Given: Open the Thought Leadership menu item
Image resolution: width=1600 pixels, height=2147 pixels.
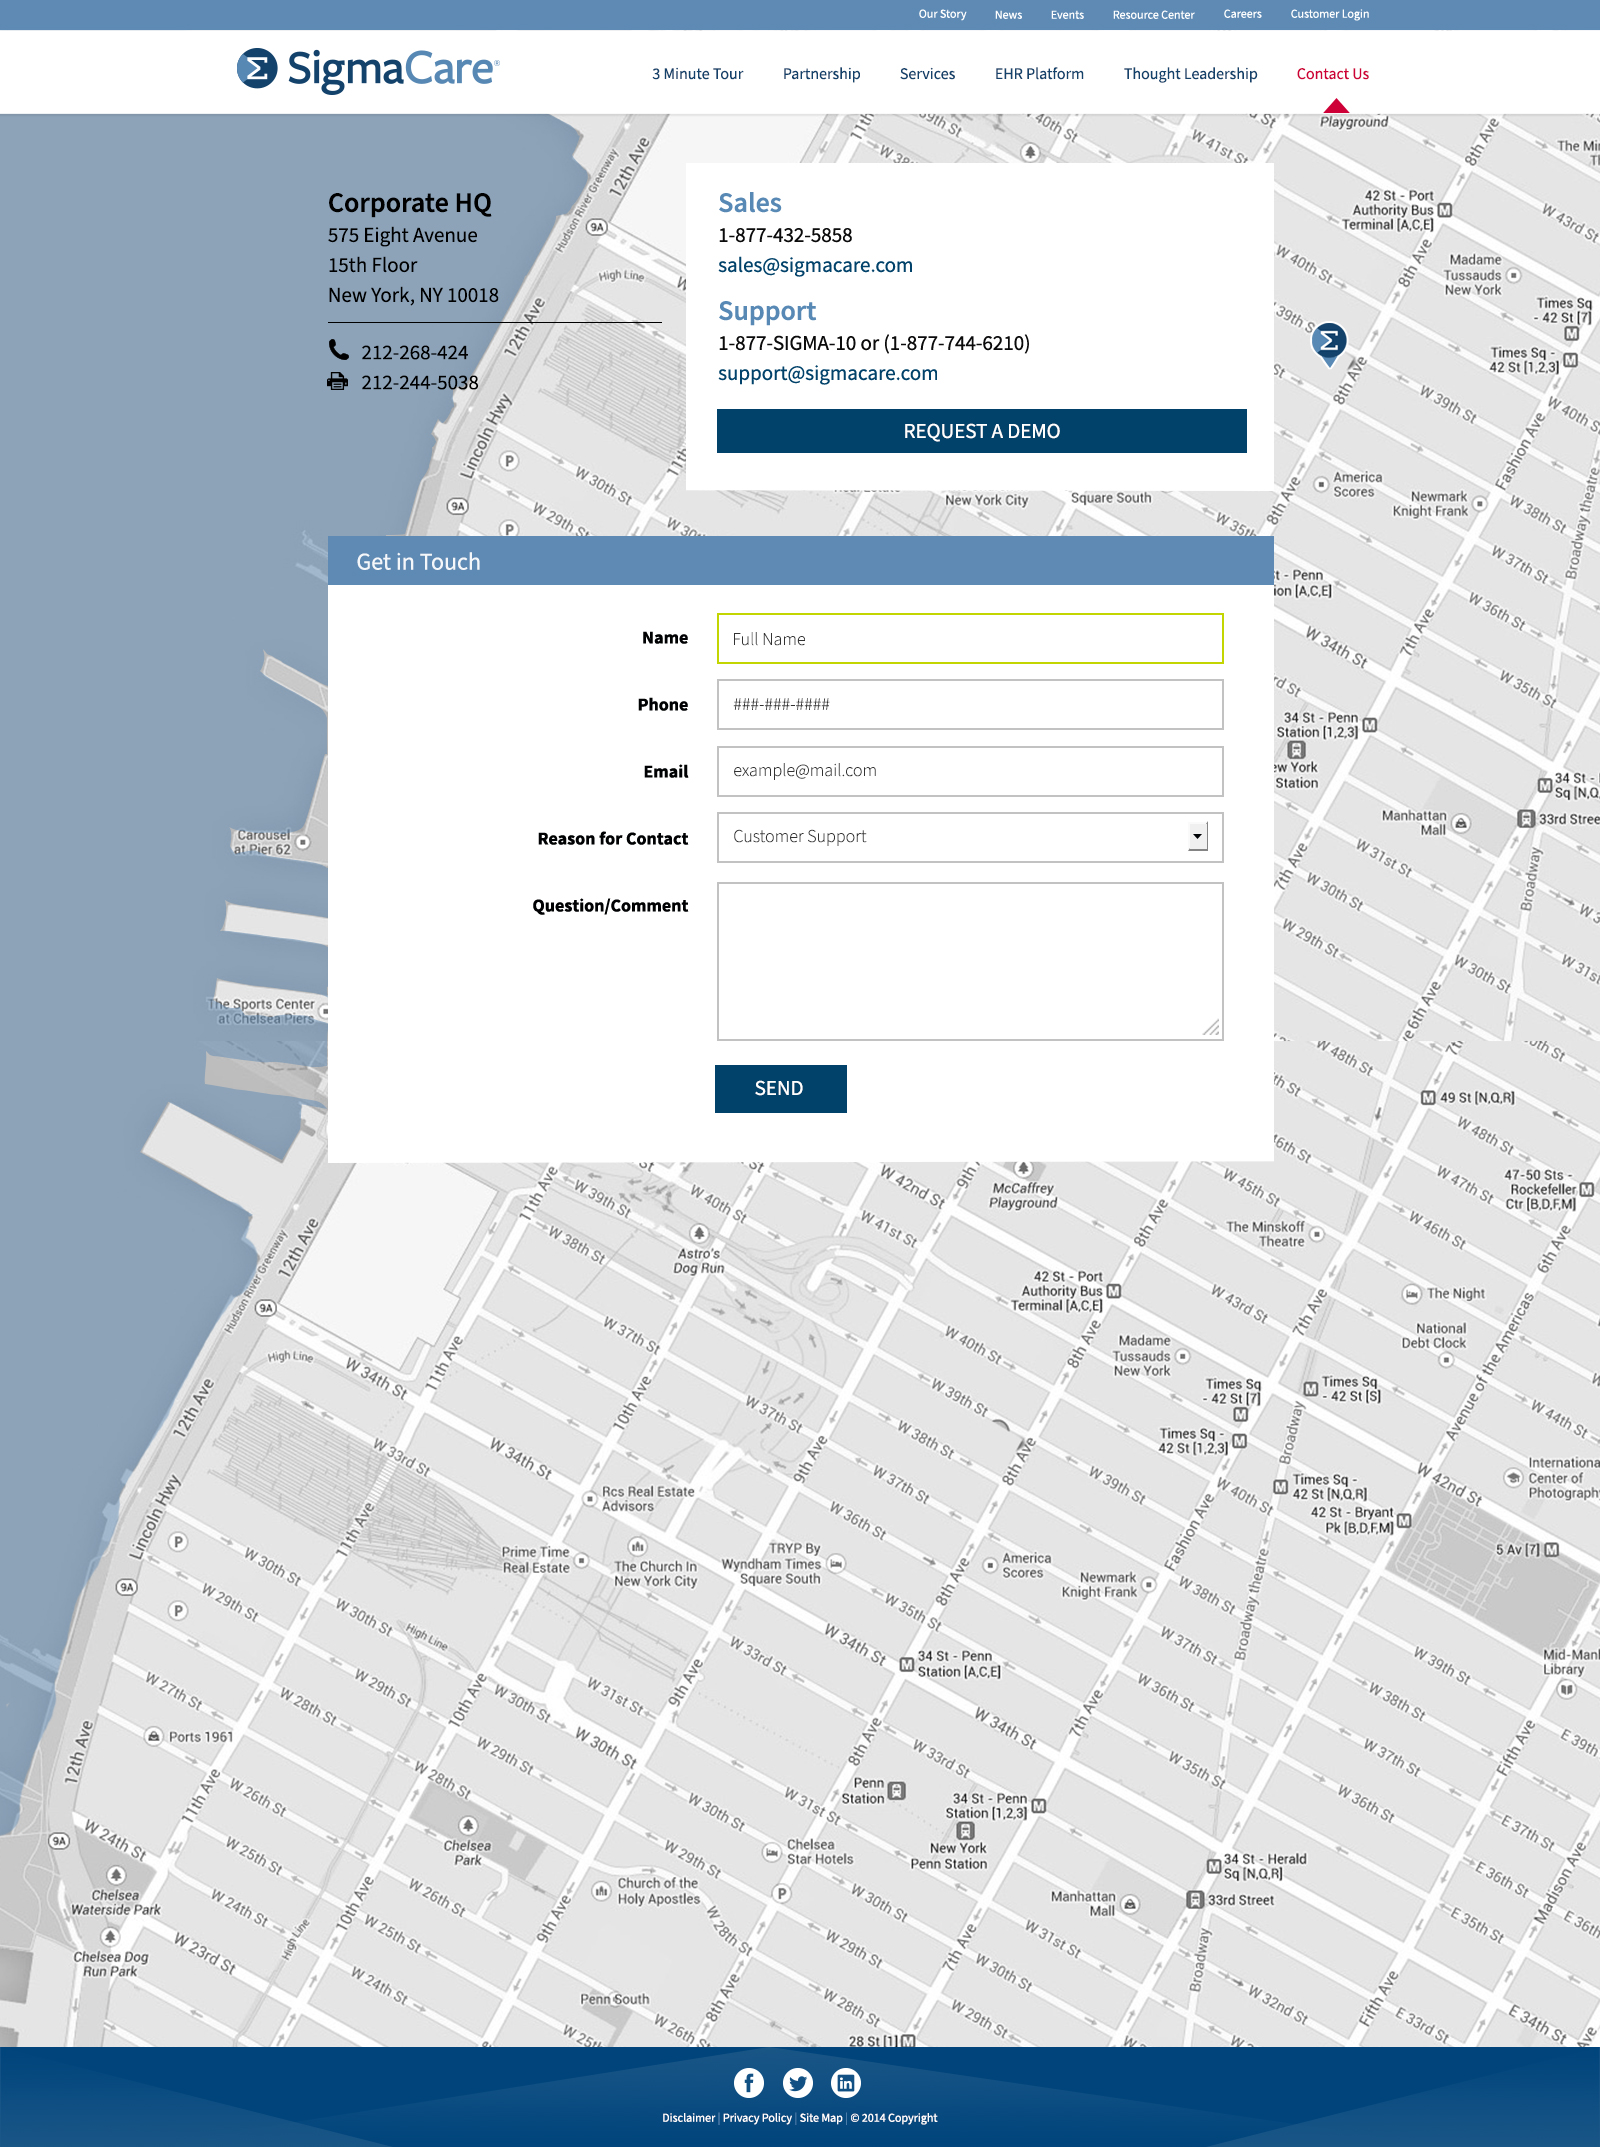Looking at the screenshot, I should [1190, 74].
